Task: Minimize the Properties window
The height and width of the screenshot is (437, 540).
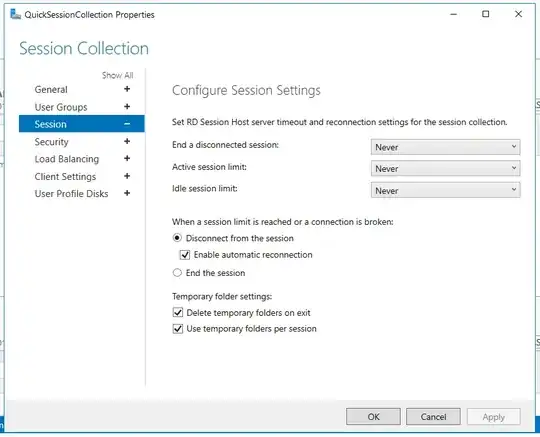Action: (x=454, y=14)
